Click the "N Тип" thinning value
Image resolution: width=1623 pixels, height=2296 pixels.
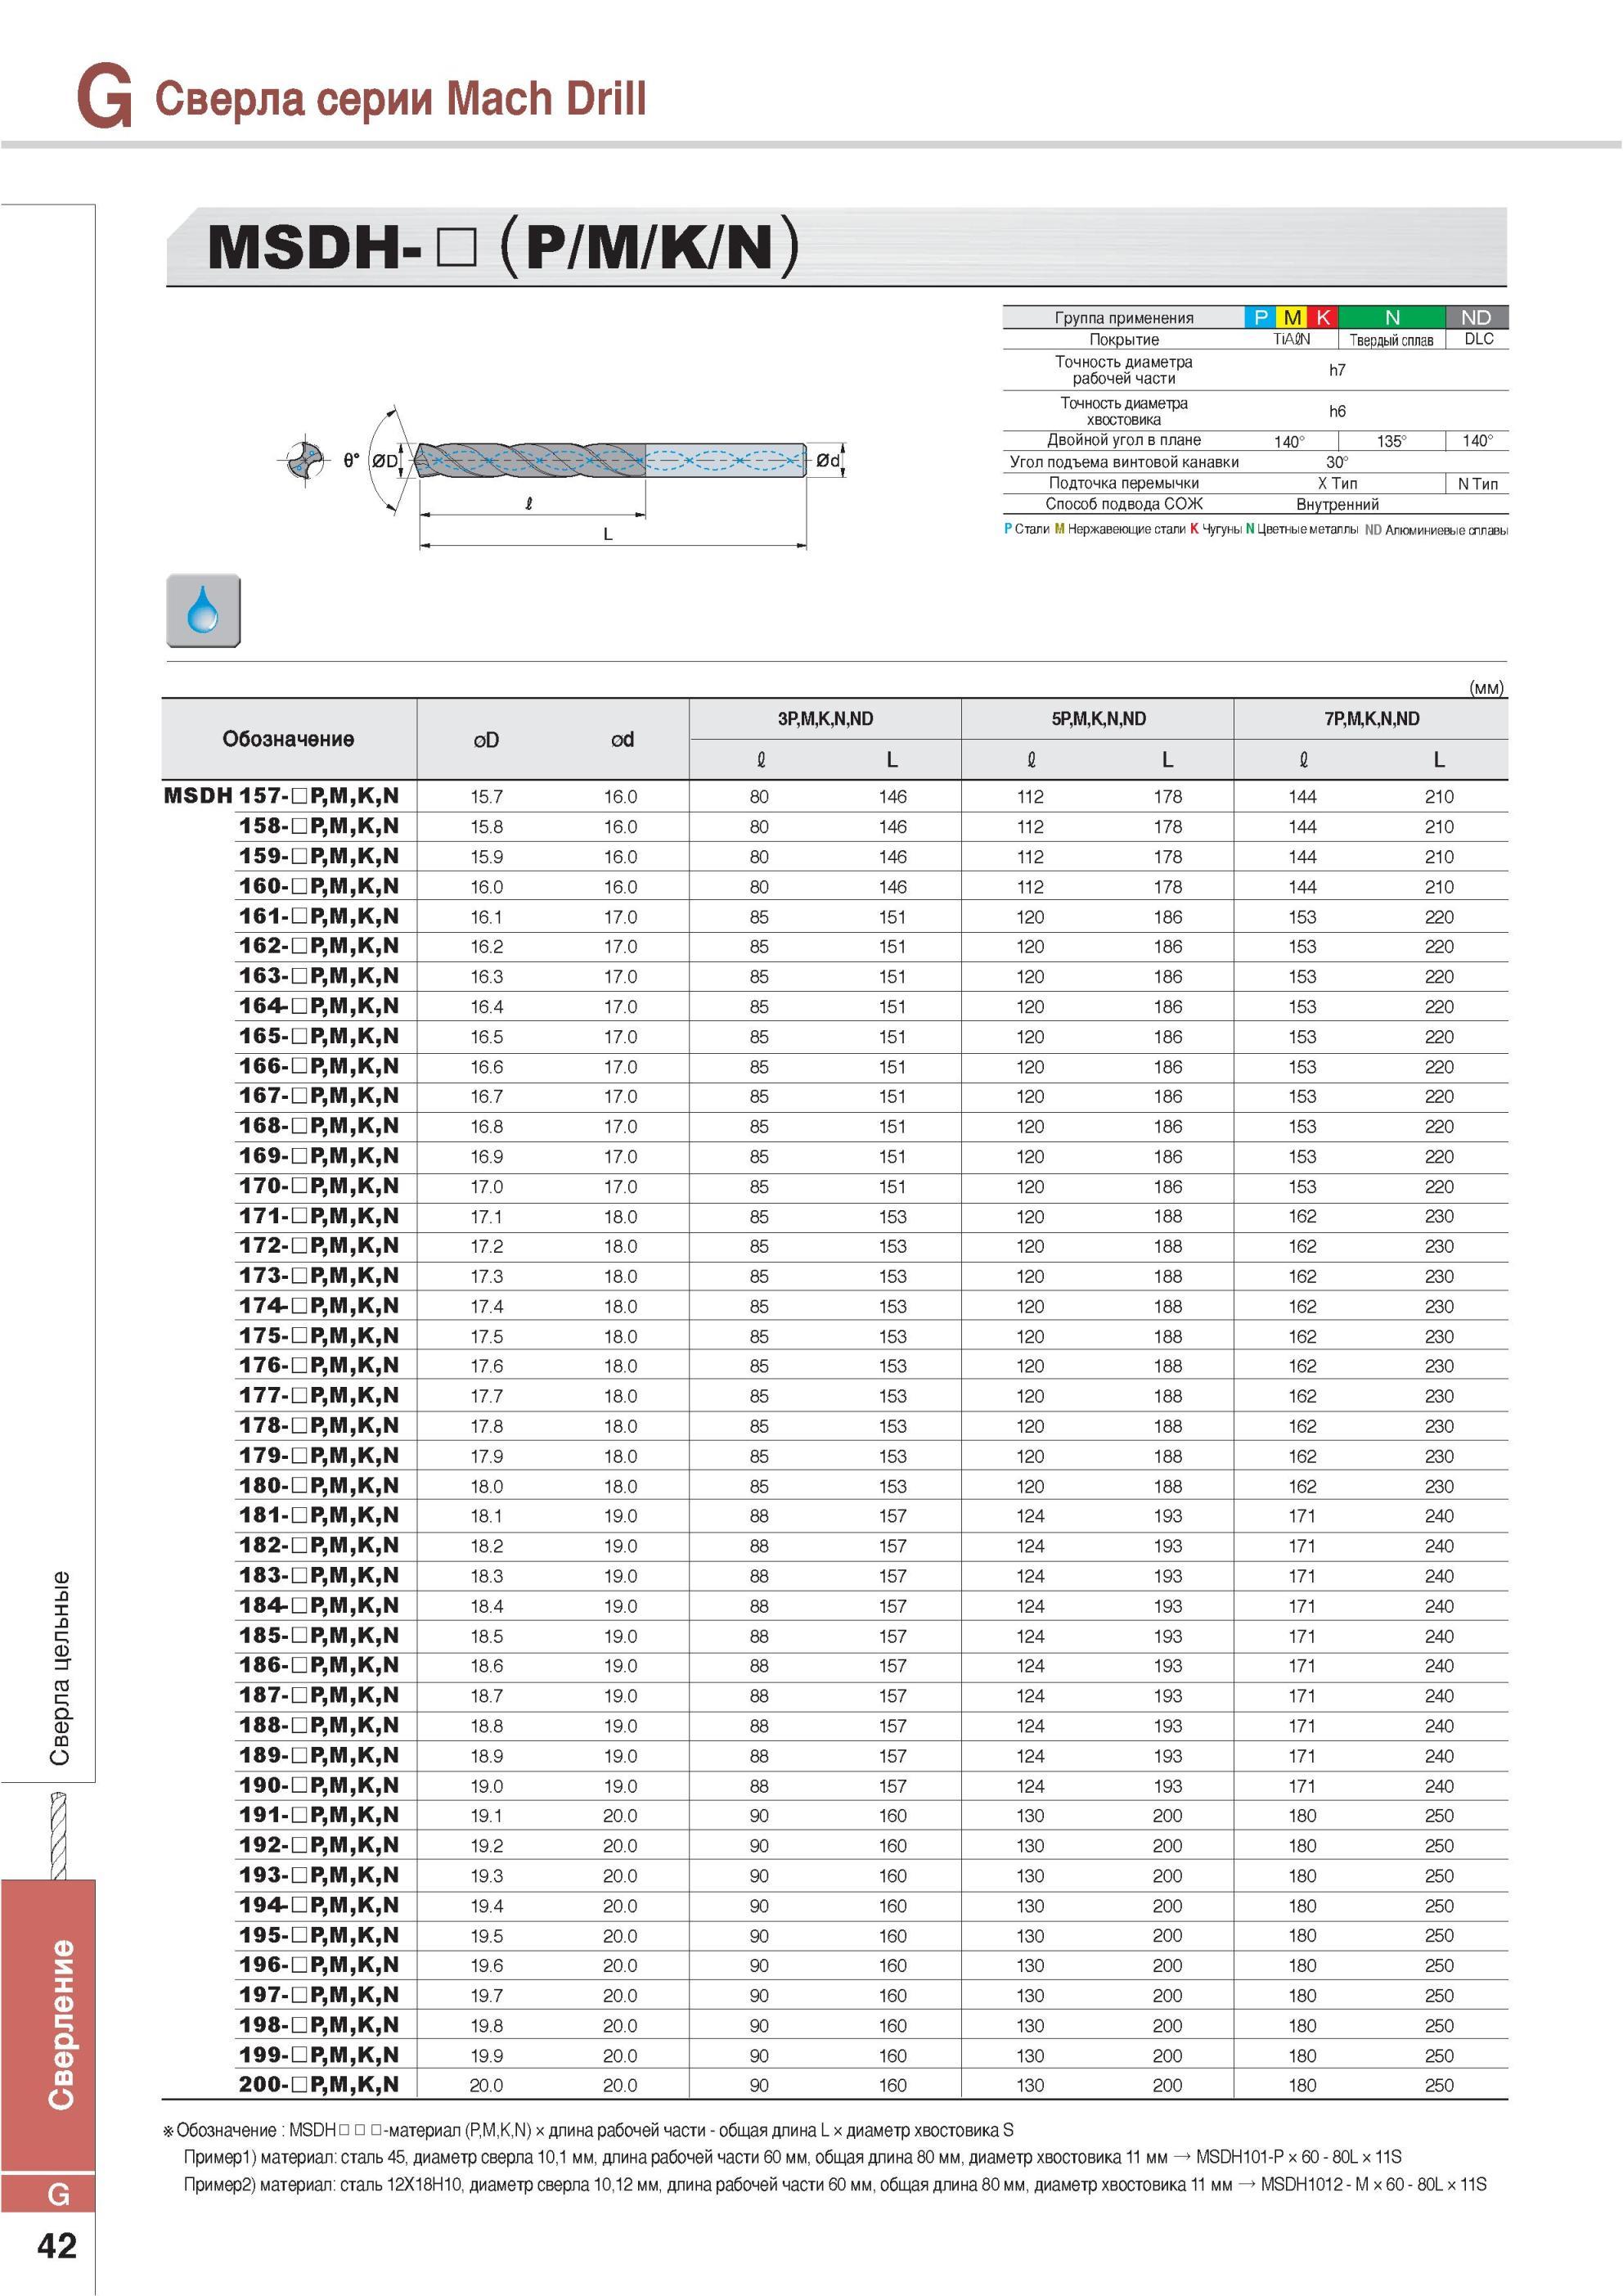click(x=1478, y=484)
